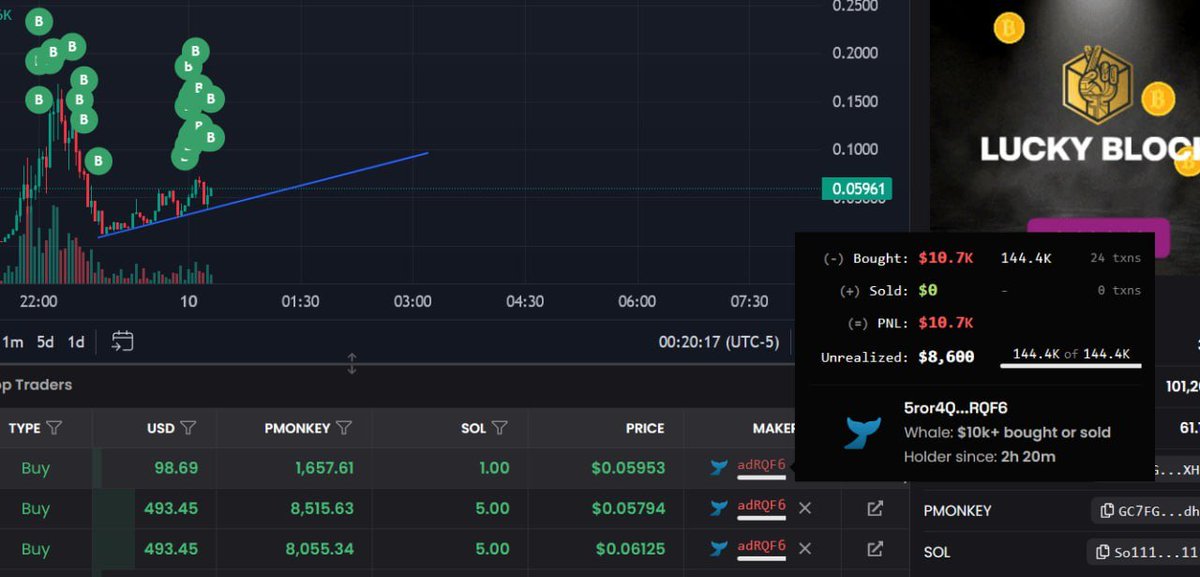Click the current price label 0.05961
This screenshot has width=1200, height=577.
coord(856,188)
